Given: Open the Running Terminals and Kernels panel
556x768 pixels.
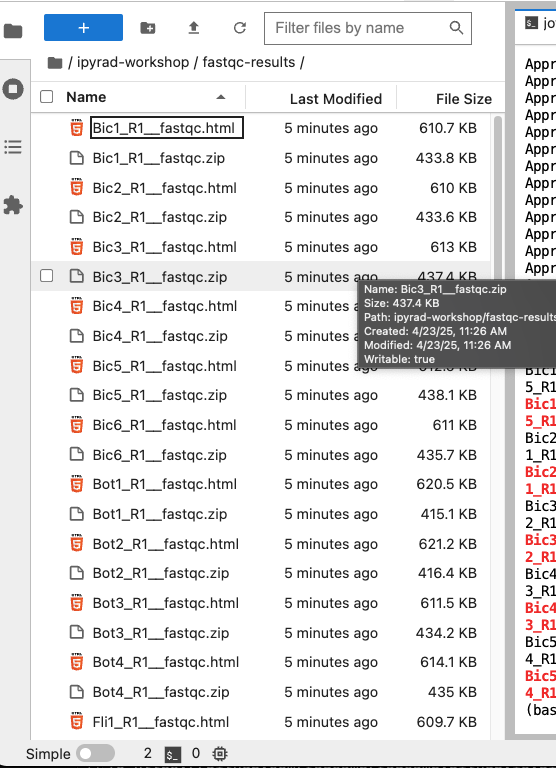Looking at the screenshot, I should pos(13,89).
